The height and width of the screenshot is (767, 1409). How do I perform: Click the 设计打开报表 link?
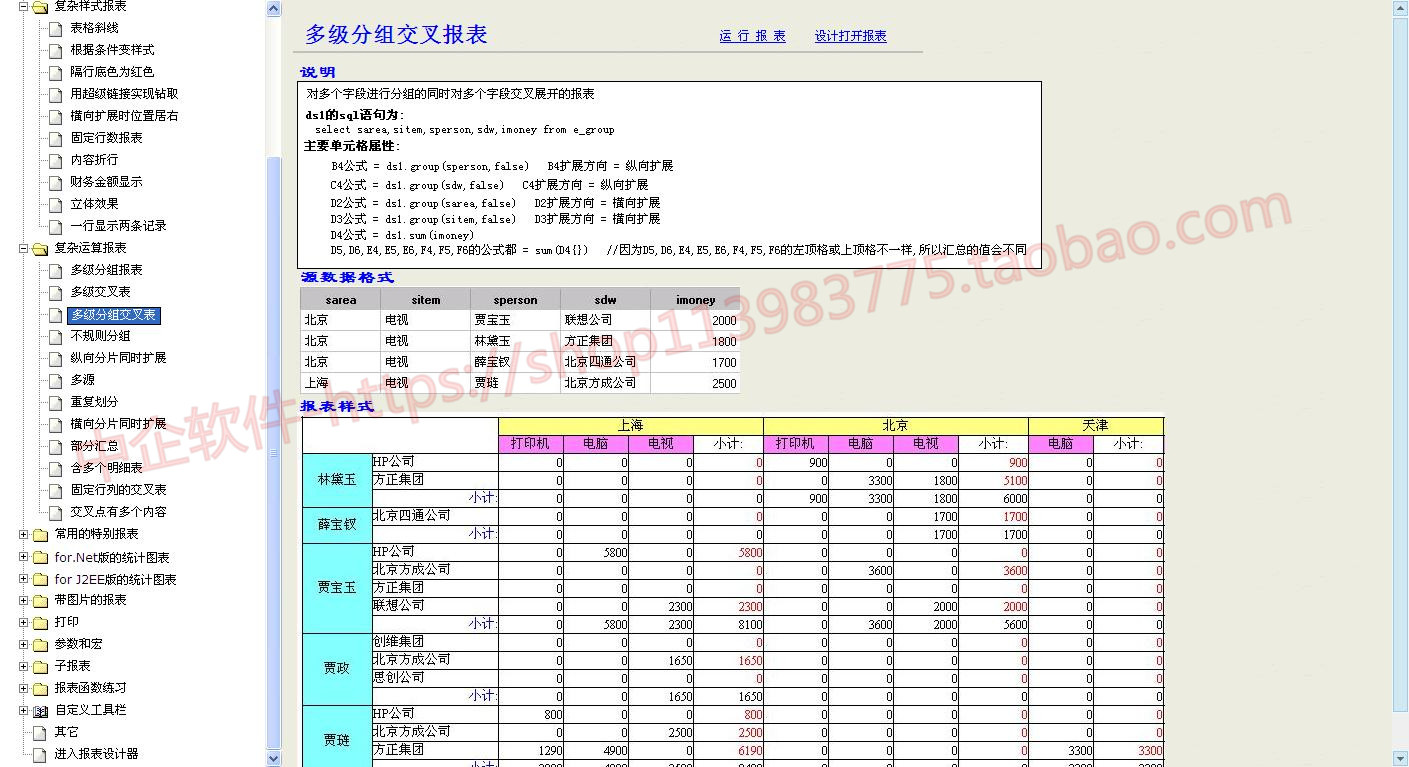[851, 36]
